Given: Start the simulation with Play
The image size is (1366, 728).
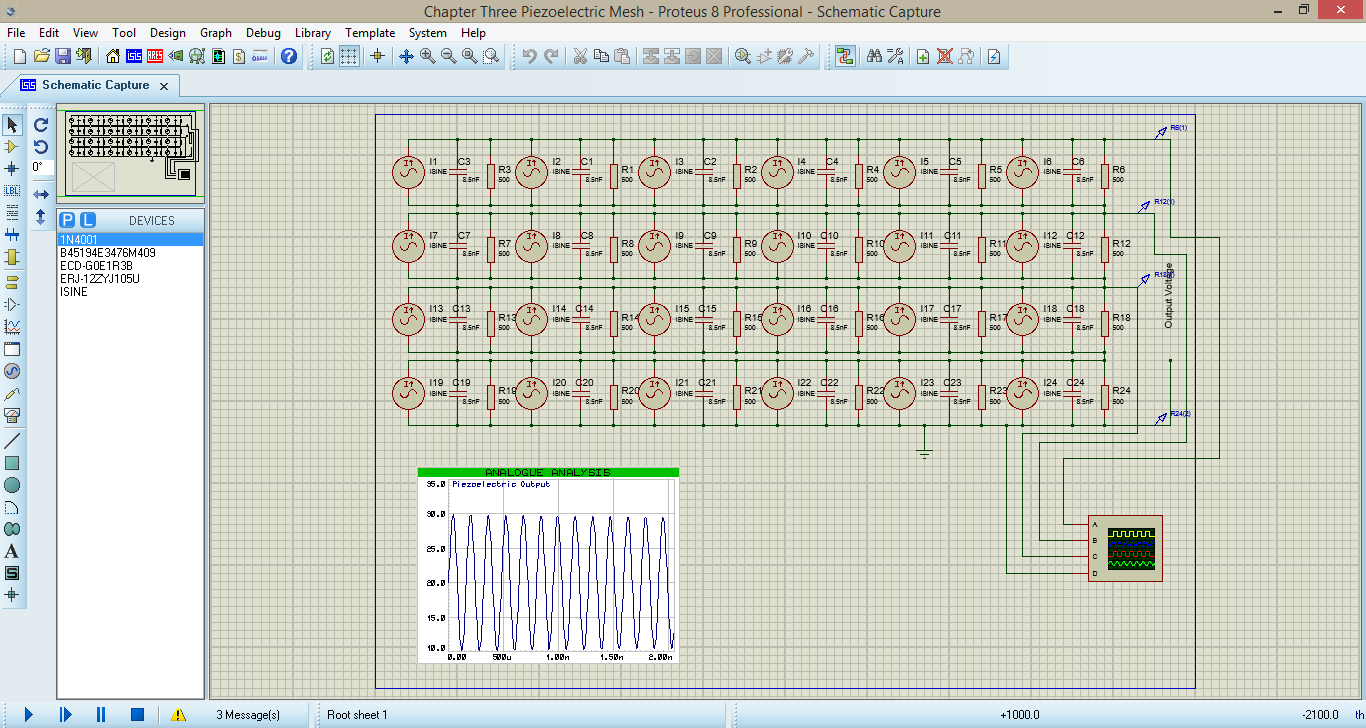Looking at the screenshot, I should coord(28,714).
